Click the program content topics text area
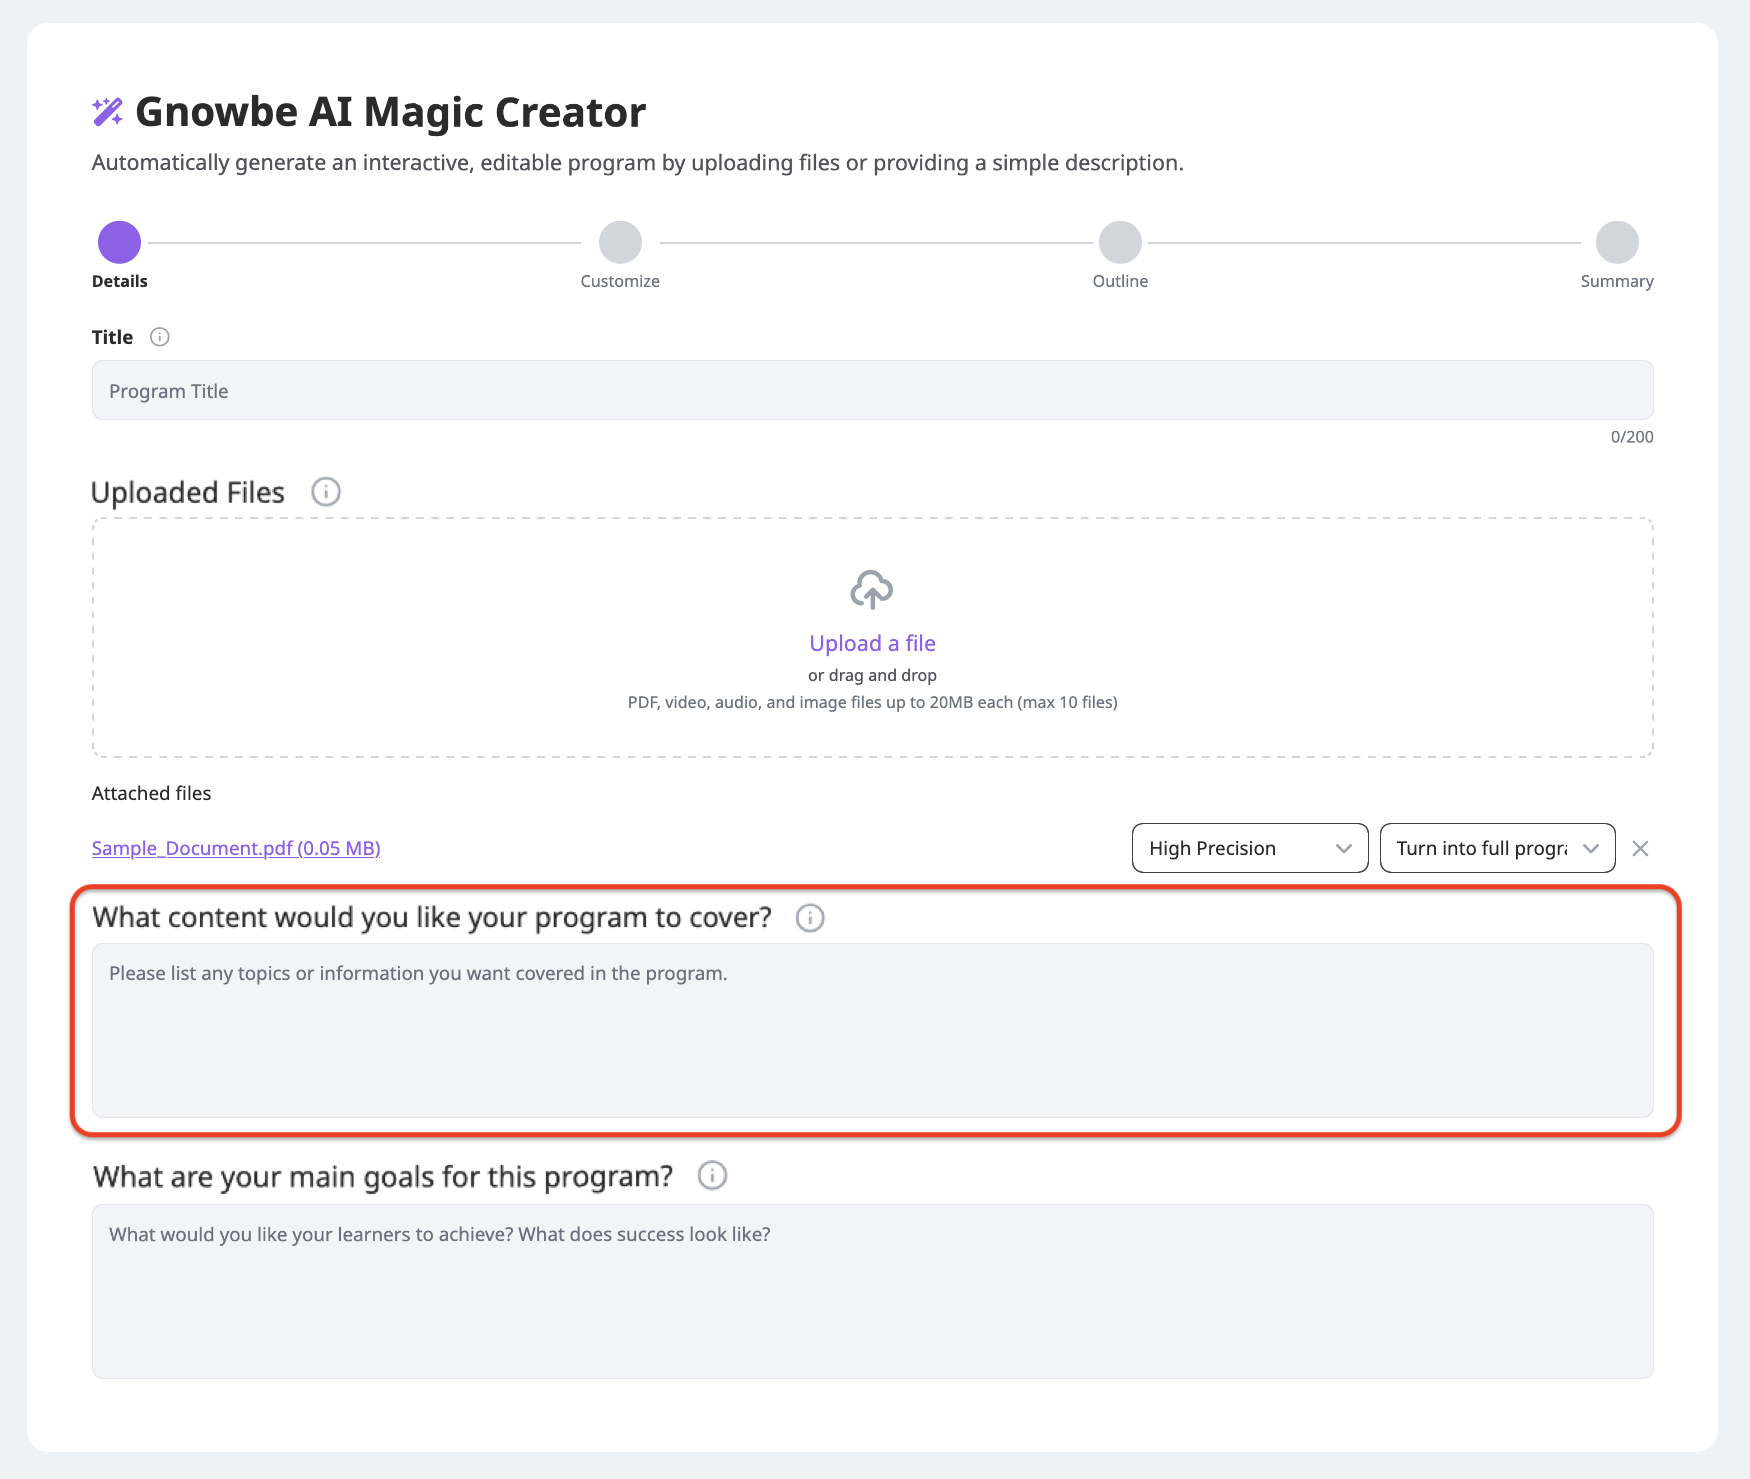The height and width of the screenshot is (1479, 1750). coord(872,1030)
